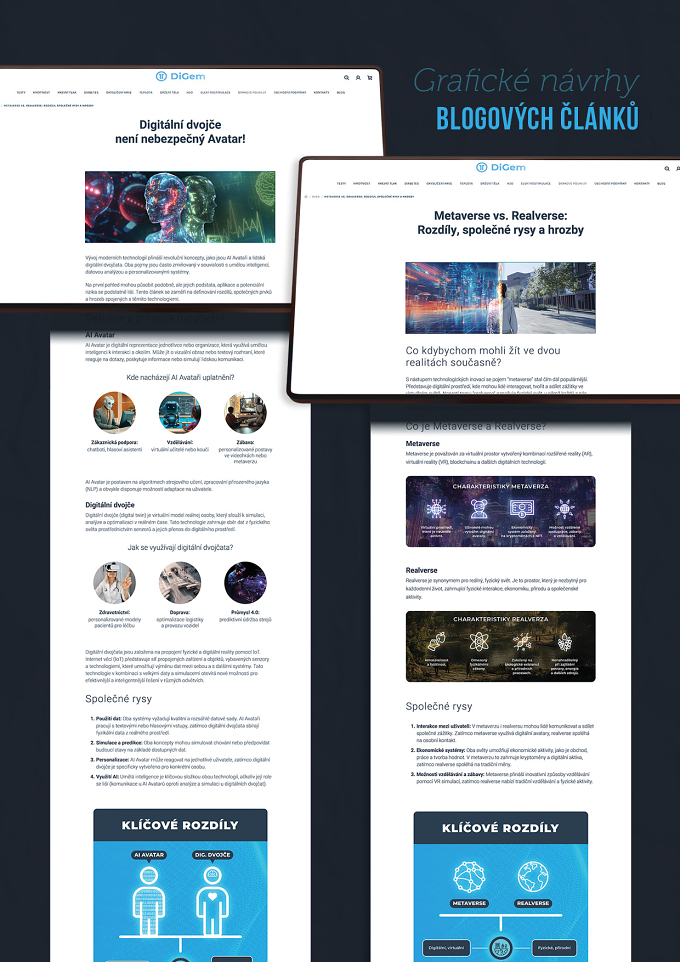
Task: Click the METAVERSE network globe icon
Action: pos(469,877)
